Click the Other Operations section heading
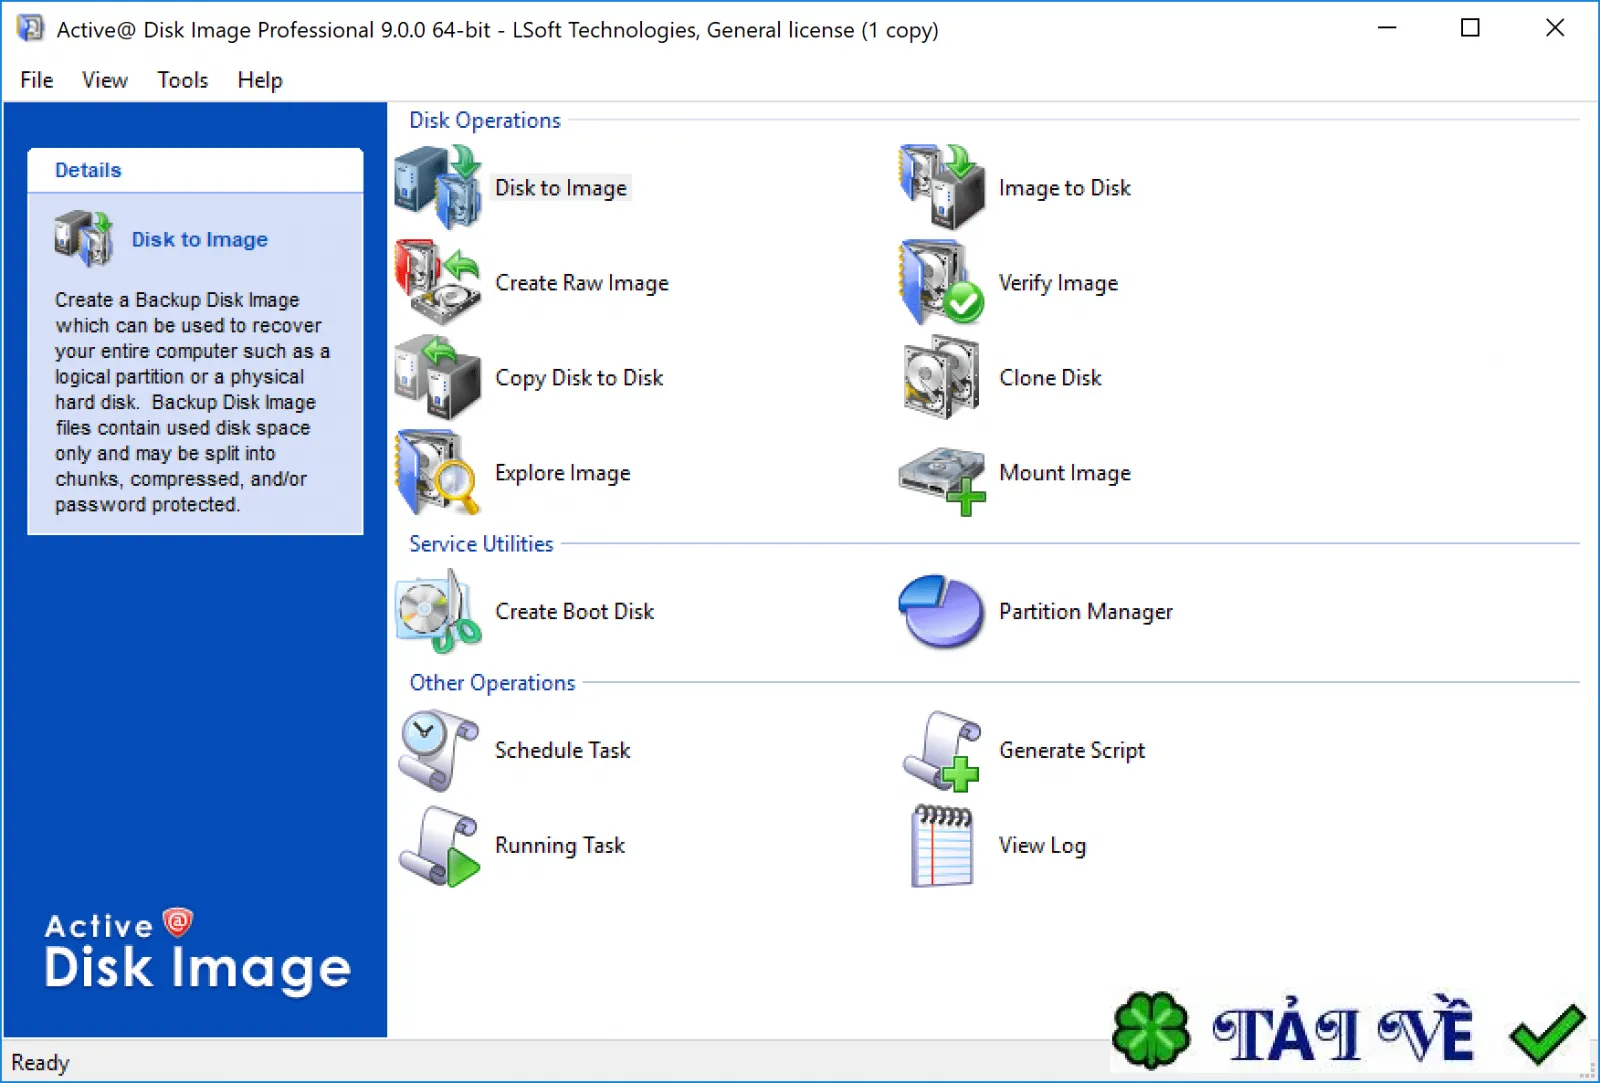The height and width of the screenshot is (1083, 1600). pyautogui.click(x=493, y=683)
